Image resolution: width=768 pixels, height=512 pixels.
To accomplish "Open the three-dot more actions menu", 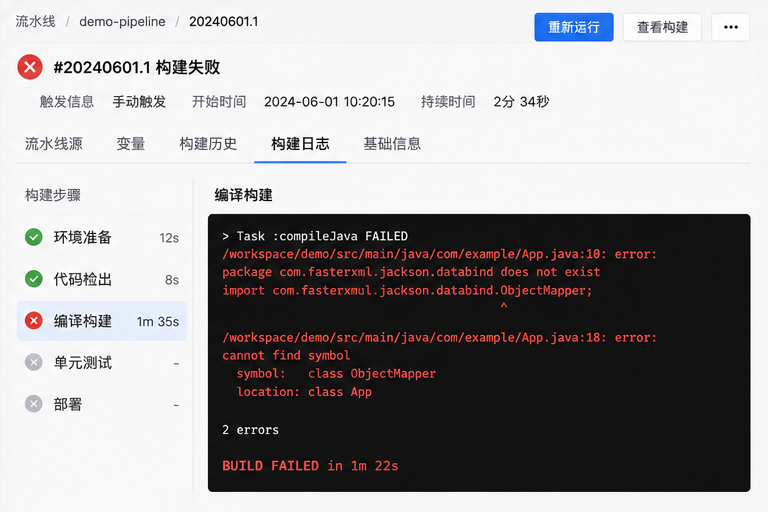I will click(x=730, y=27).
